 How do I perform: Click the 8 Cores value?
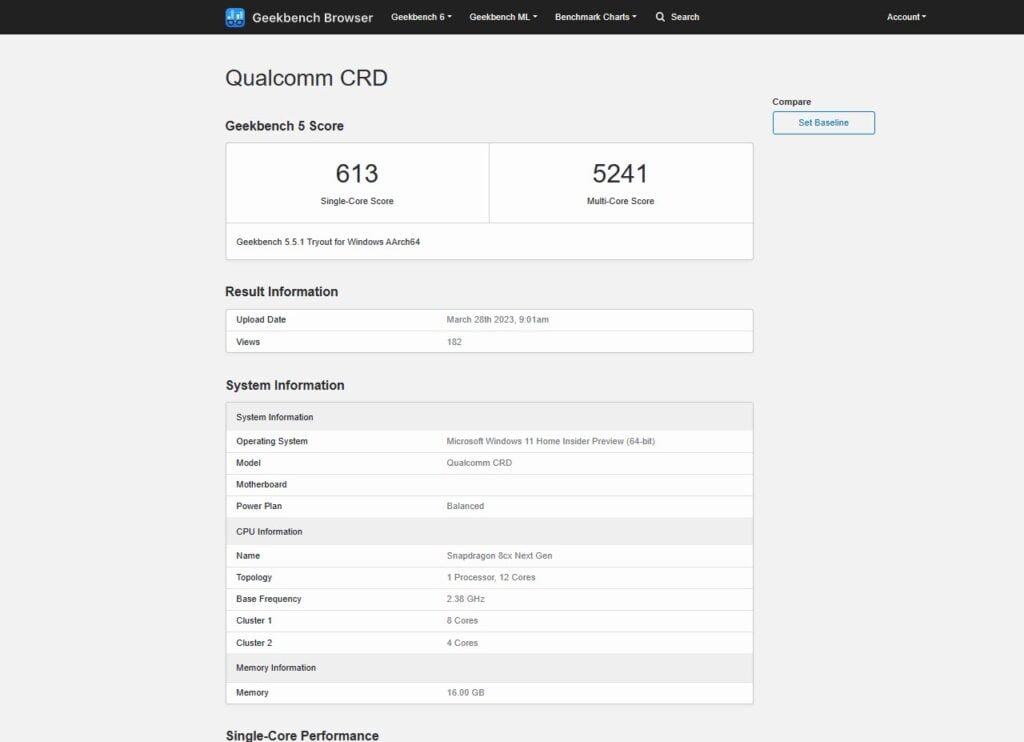[462, 620]
